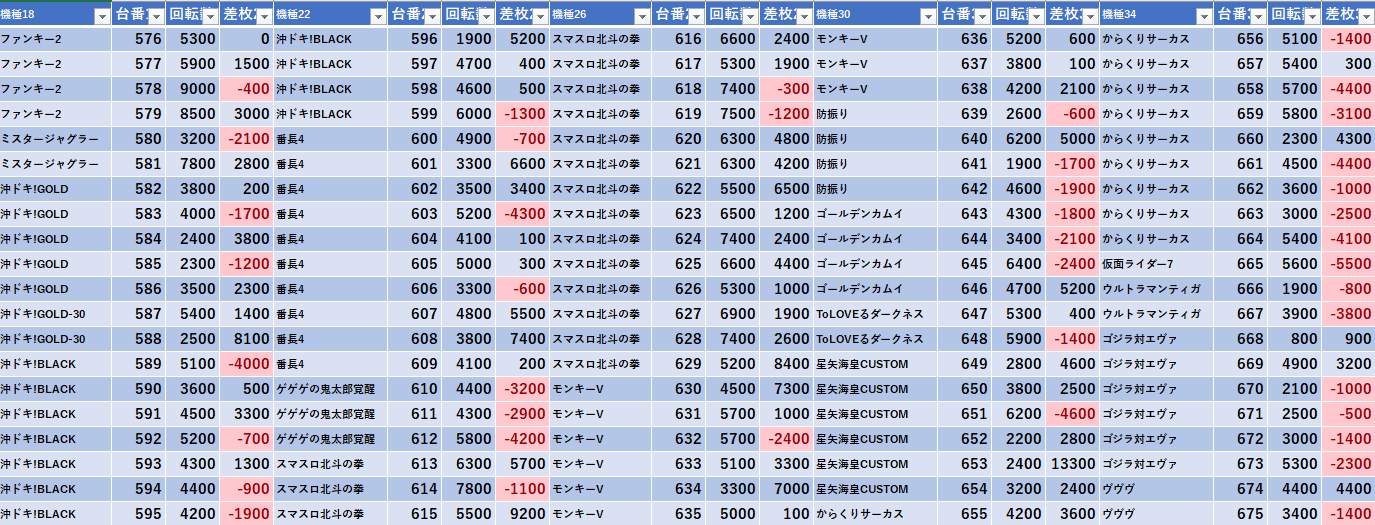Select ゴジラ対エヴァ cell for machine 668
The height and width of the screenshot is (525, 1375).
click(x=1156, y=339)
